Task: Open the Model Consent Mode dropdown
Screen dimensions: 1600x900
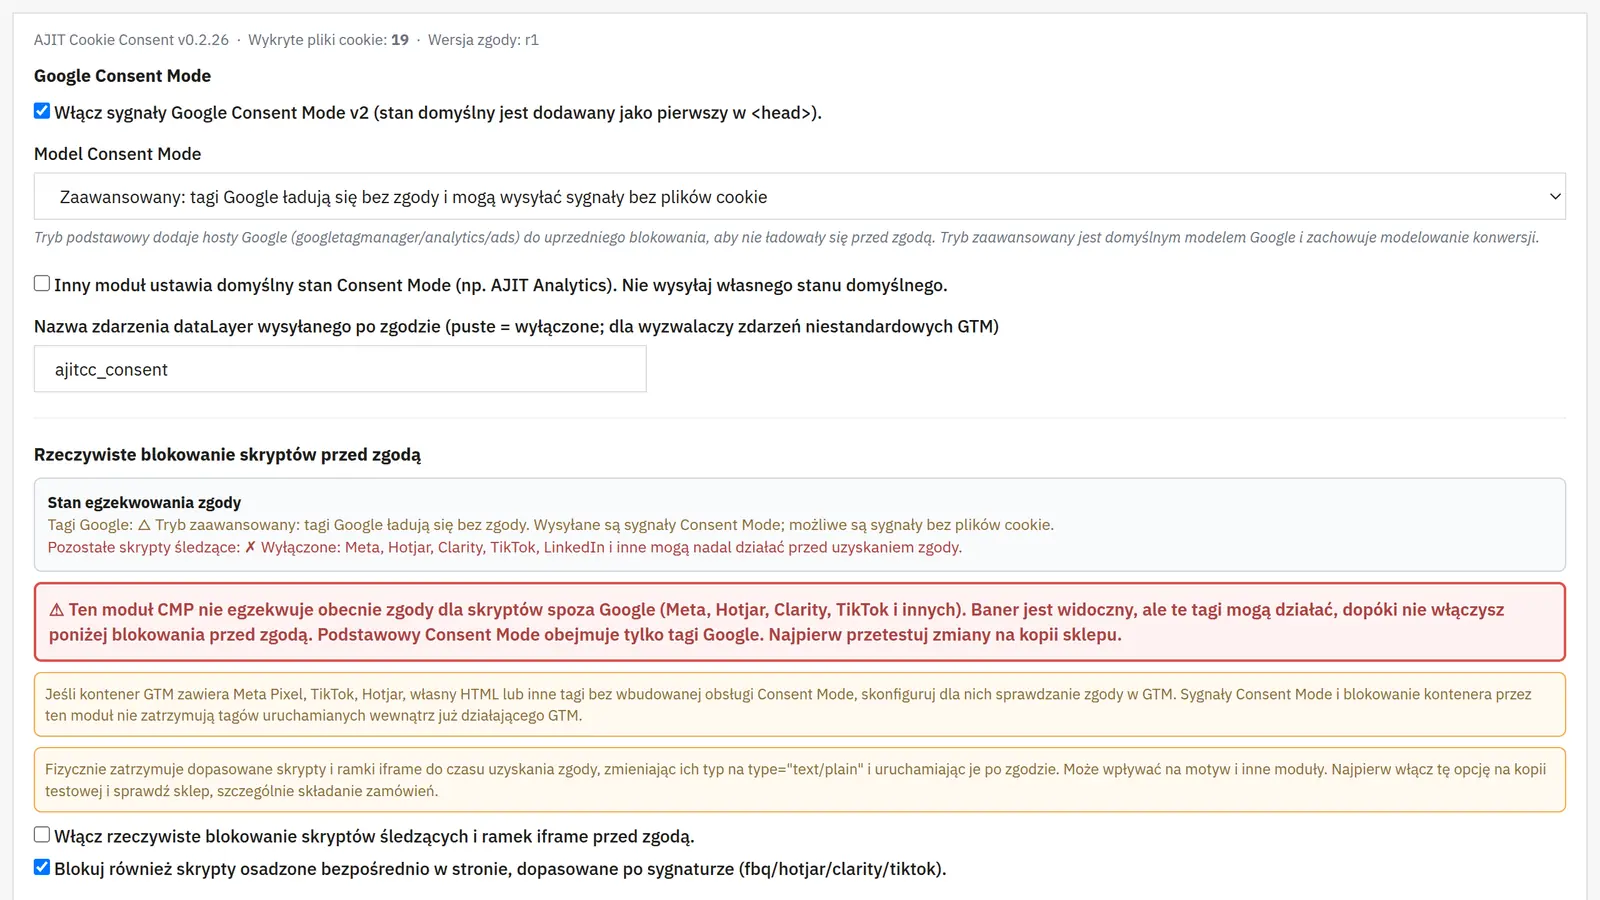Action: [800, 197]
